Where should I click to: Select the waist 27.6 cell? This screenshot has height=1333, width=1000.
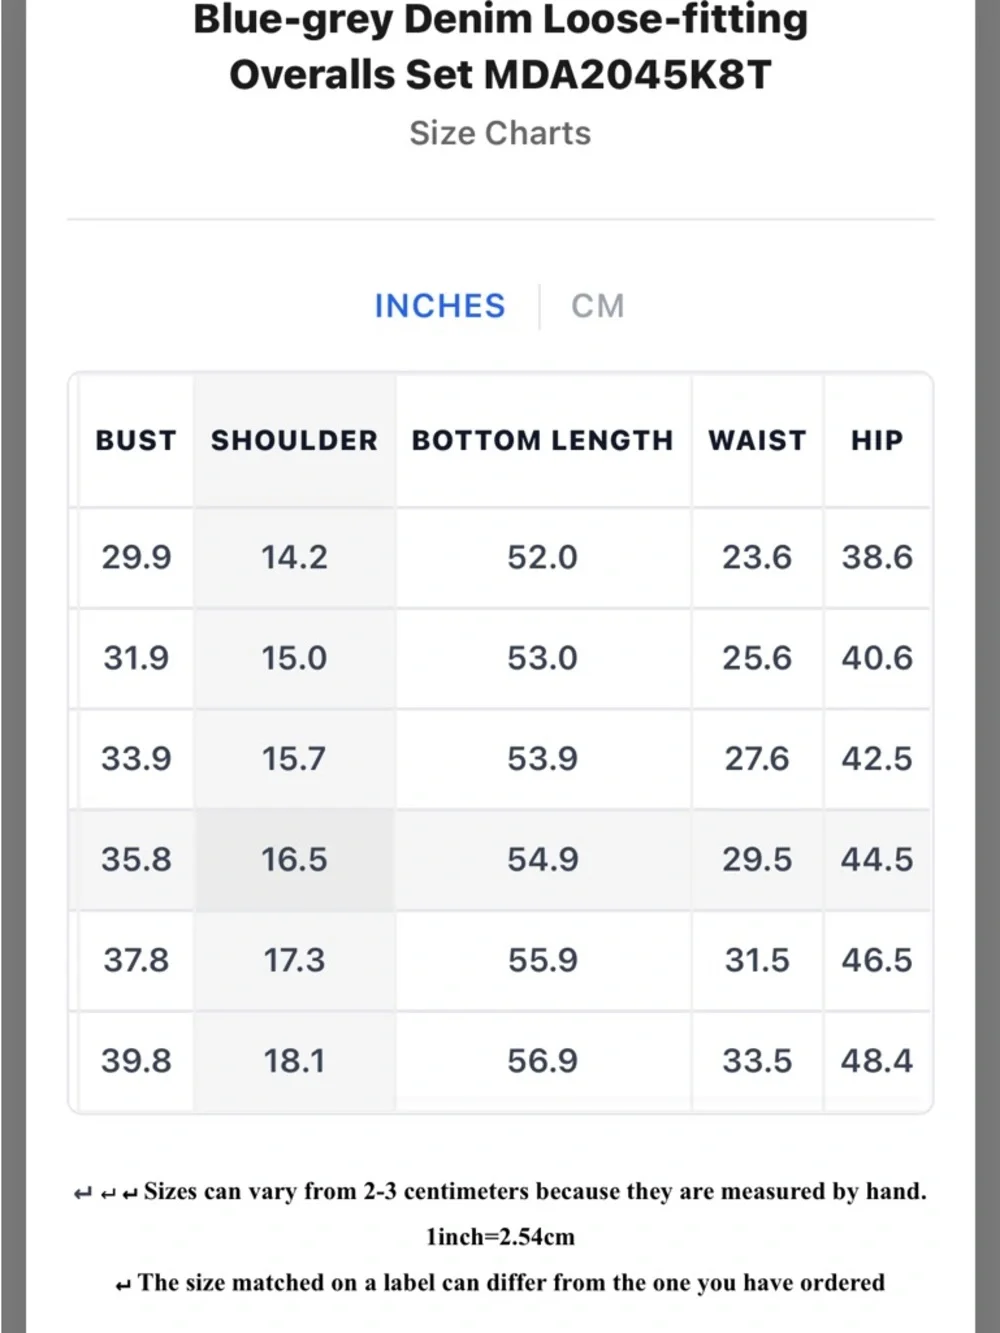[x=757, y=759]
